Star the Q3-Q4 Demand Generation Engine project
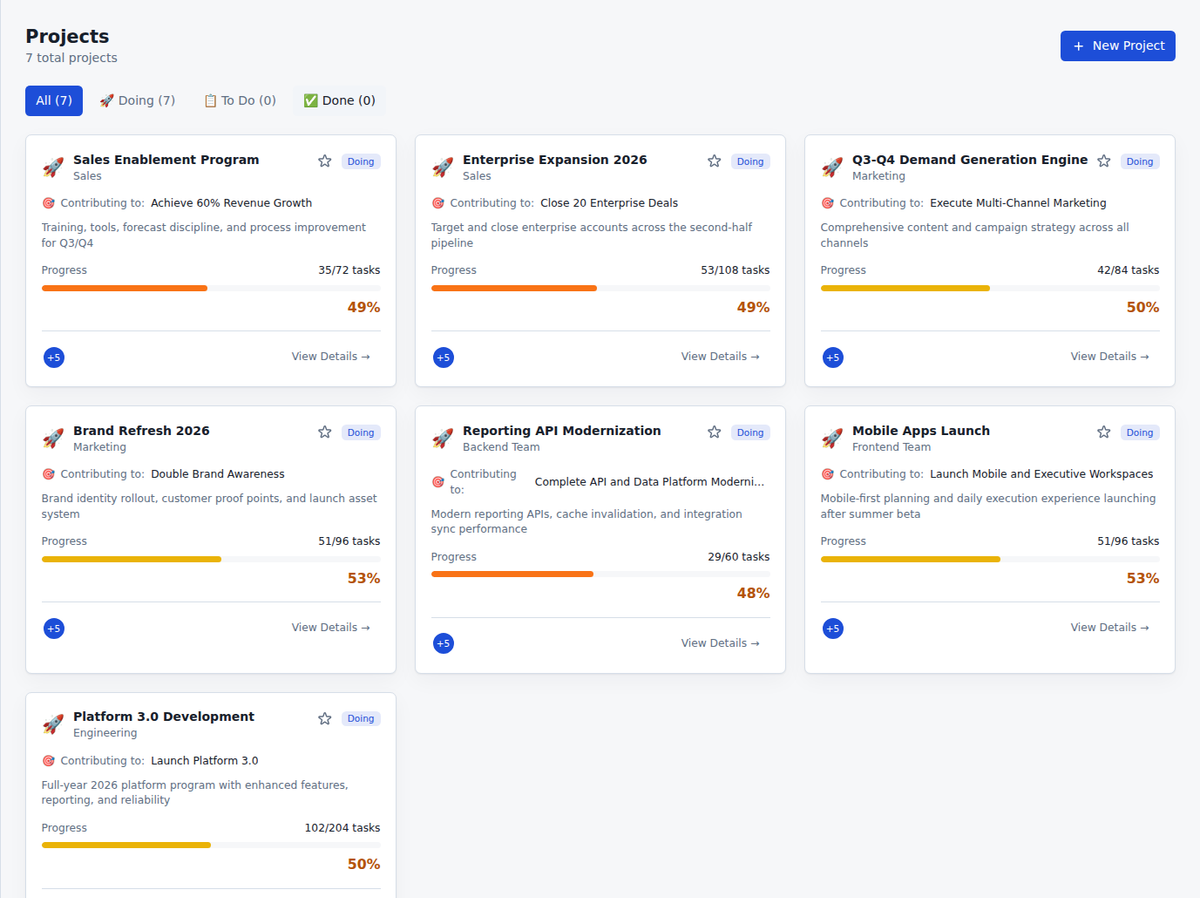 click(1104, 161)
